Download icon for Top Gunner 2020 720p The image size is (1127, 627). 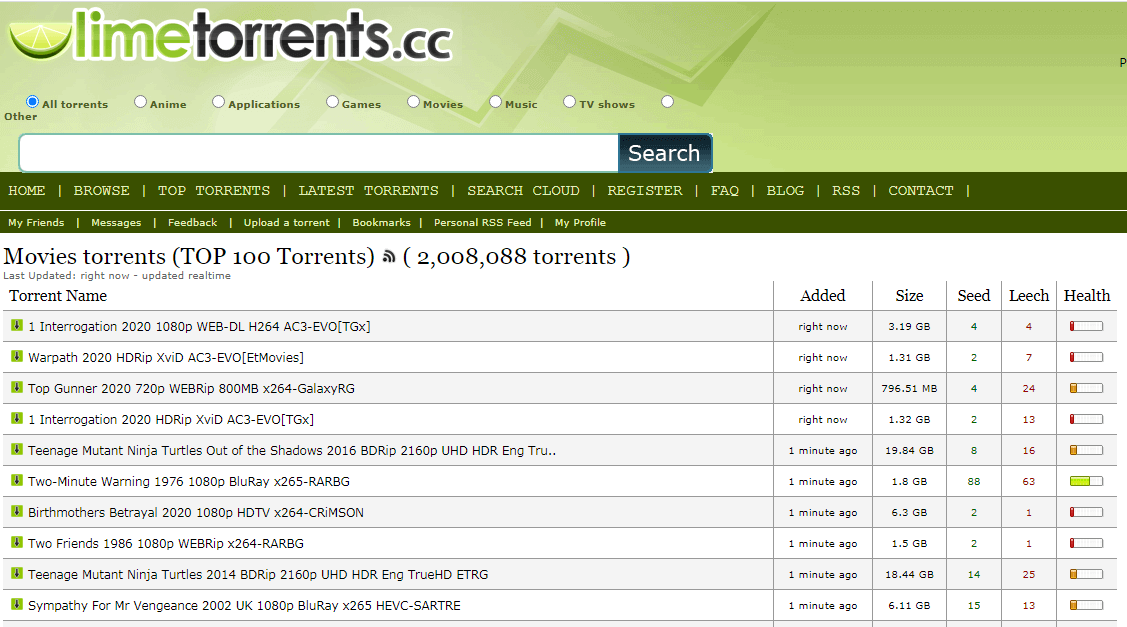[17, 388]
